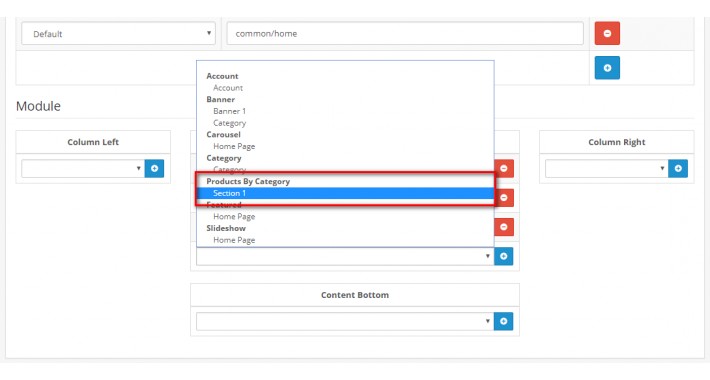Click the Column Left header
Viewport: 710px width, 380px height.
pos(93,142)
